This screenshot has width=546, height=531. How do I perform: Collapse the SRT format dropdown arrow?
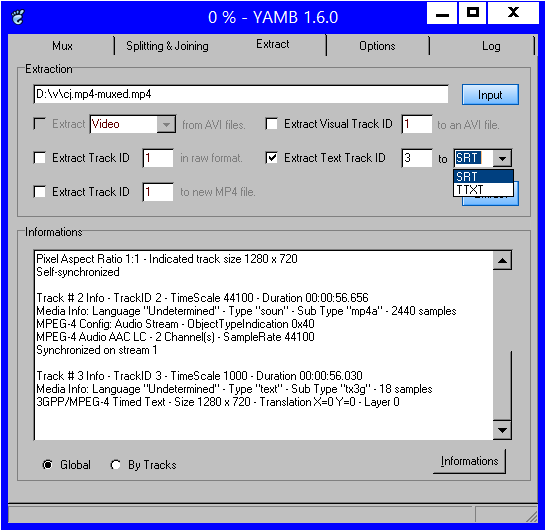click(502, 158)
